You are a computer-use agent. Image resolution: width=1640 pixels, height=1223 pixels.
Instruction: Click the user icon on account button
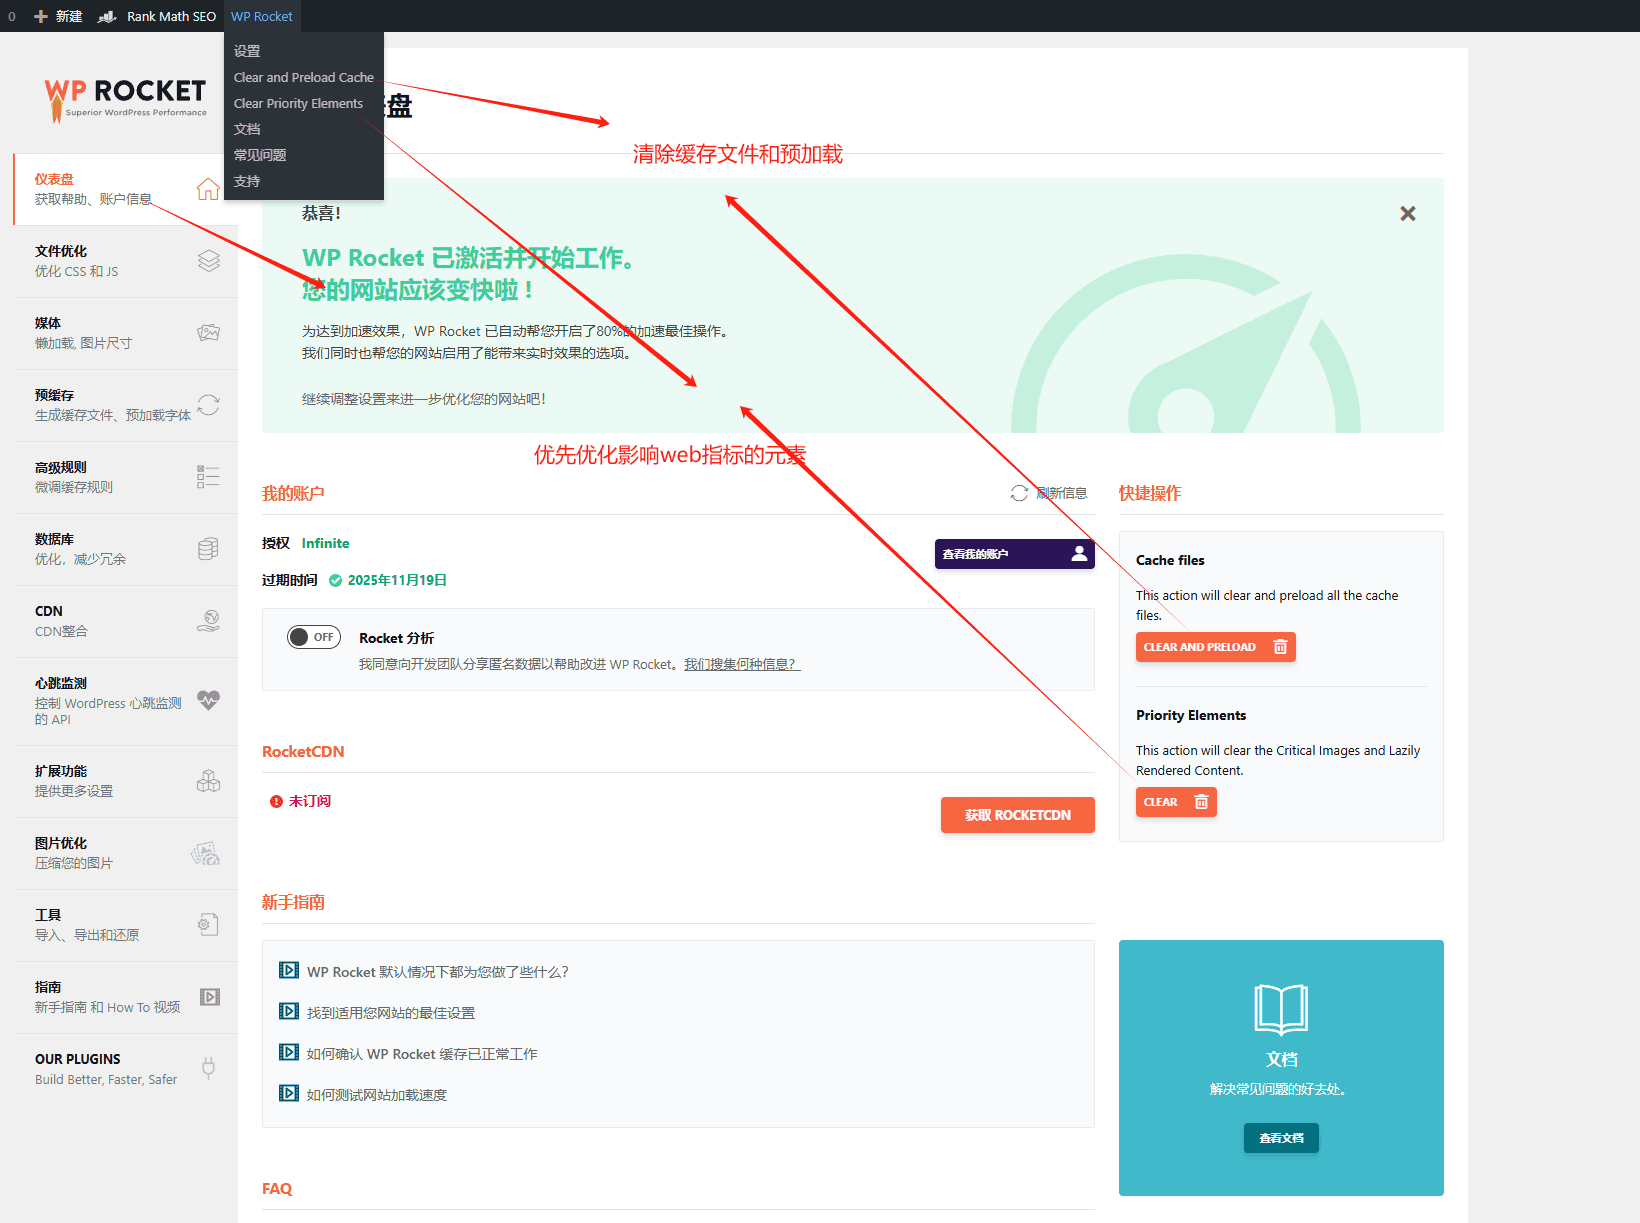click(1079, 553)
